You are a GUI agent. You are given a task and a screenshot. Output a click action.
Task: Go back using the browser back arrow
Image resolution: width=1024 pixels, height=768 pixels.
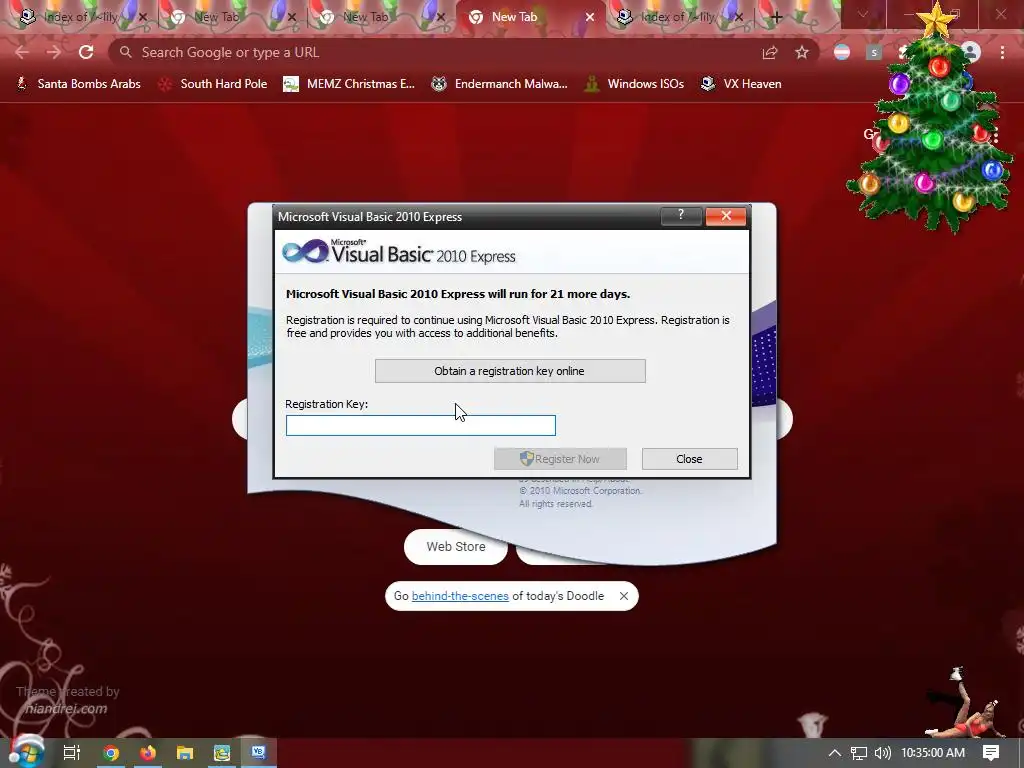22,52
